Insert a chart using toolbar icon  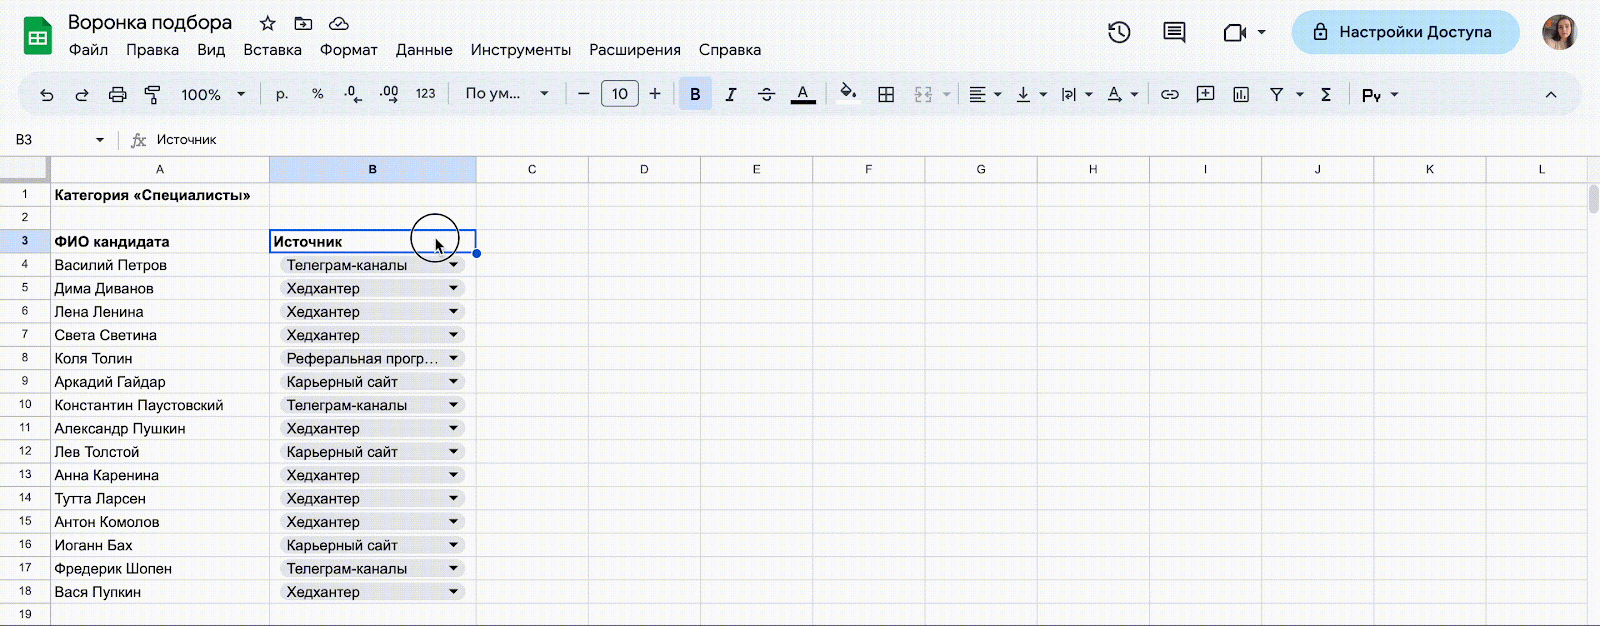[1241, 94]
